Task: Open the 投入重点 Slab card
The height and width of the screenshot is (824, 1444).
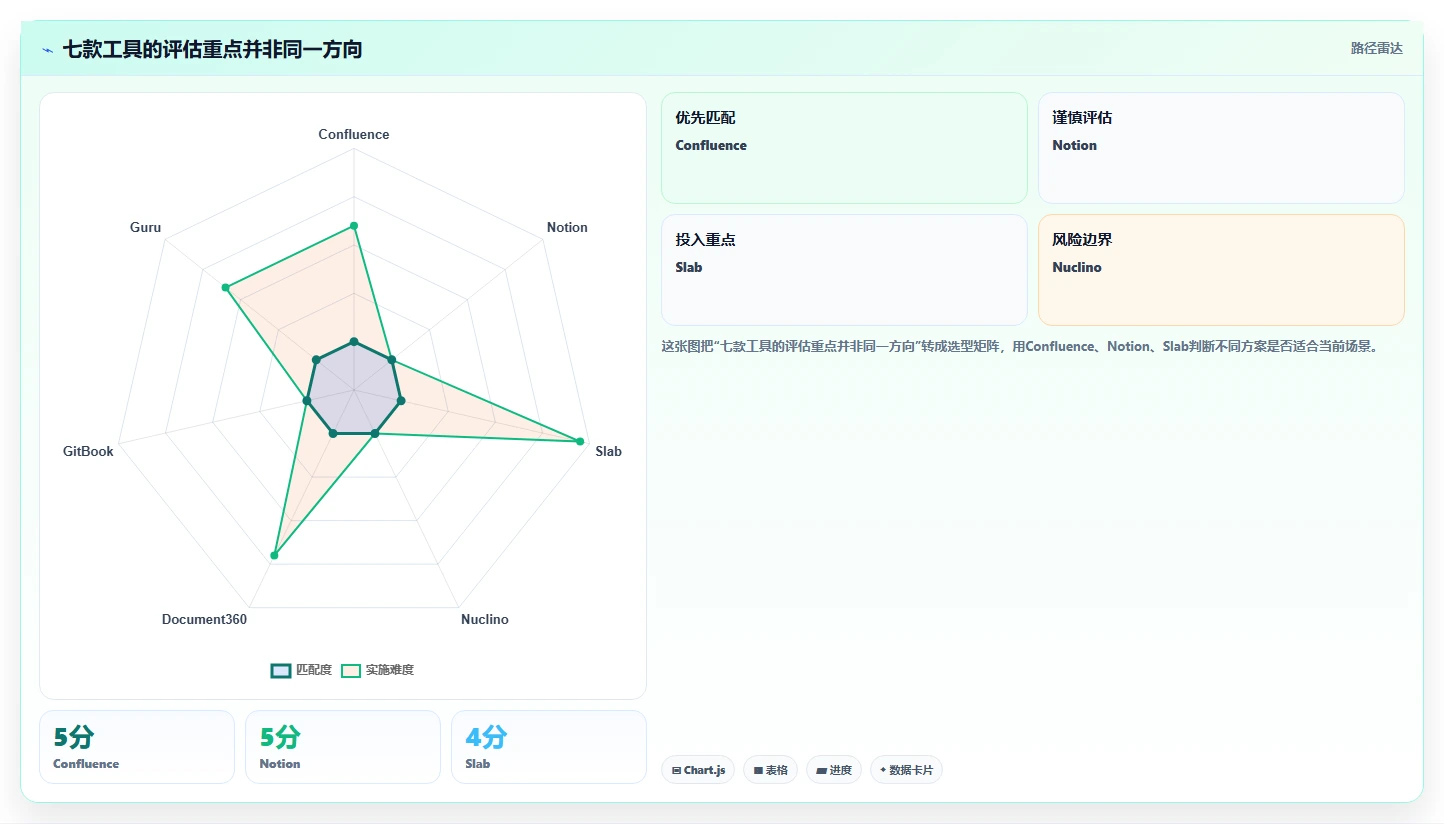Action: coord(844,270)
